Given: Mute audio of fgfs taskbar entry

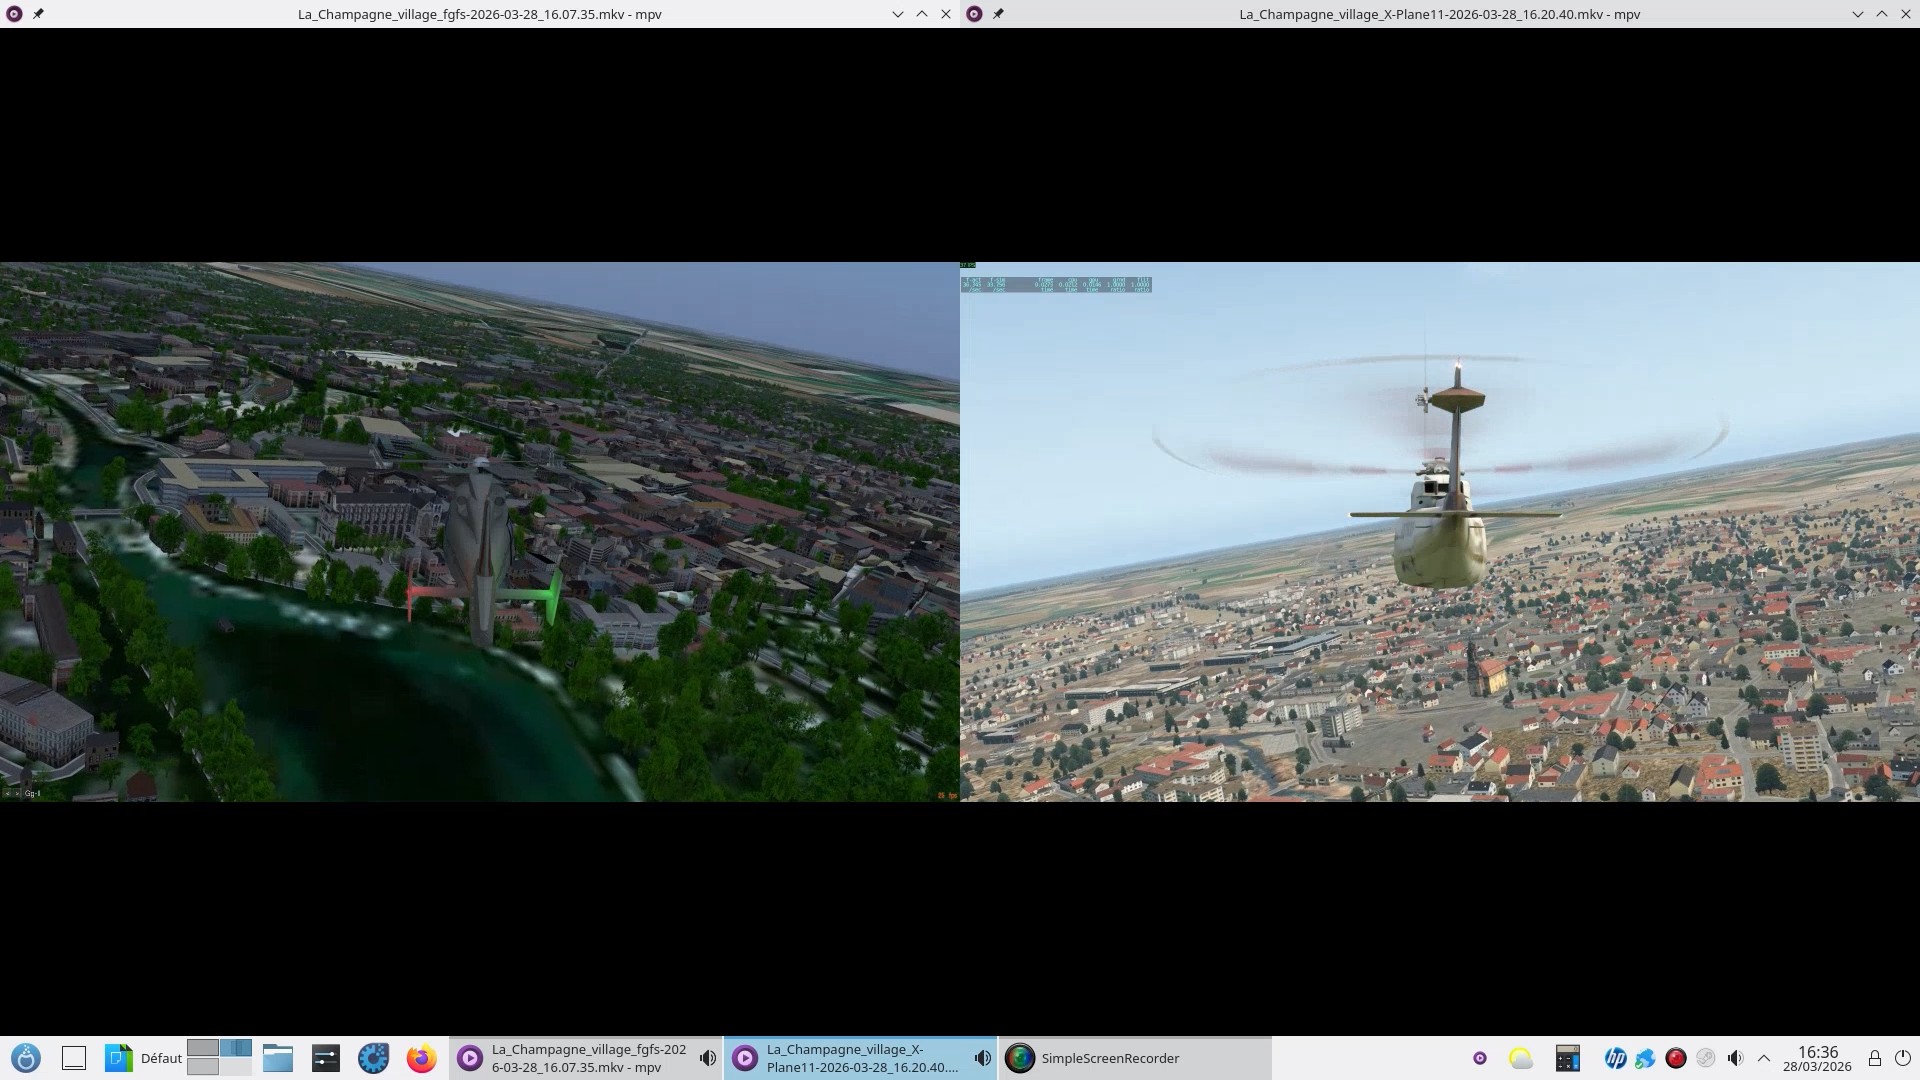Looking at the screenshot, I should click(x=708, y=1058).
